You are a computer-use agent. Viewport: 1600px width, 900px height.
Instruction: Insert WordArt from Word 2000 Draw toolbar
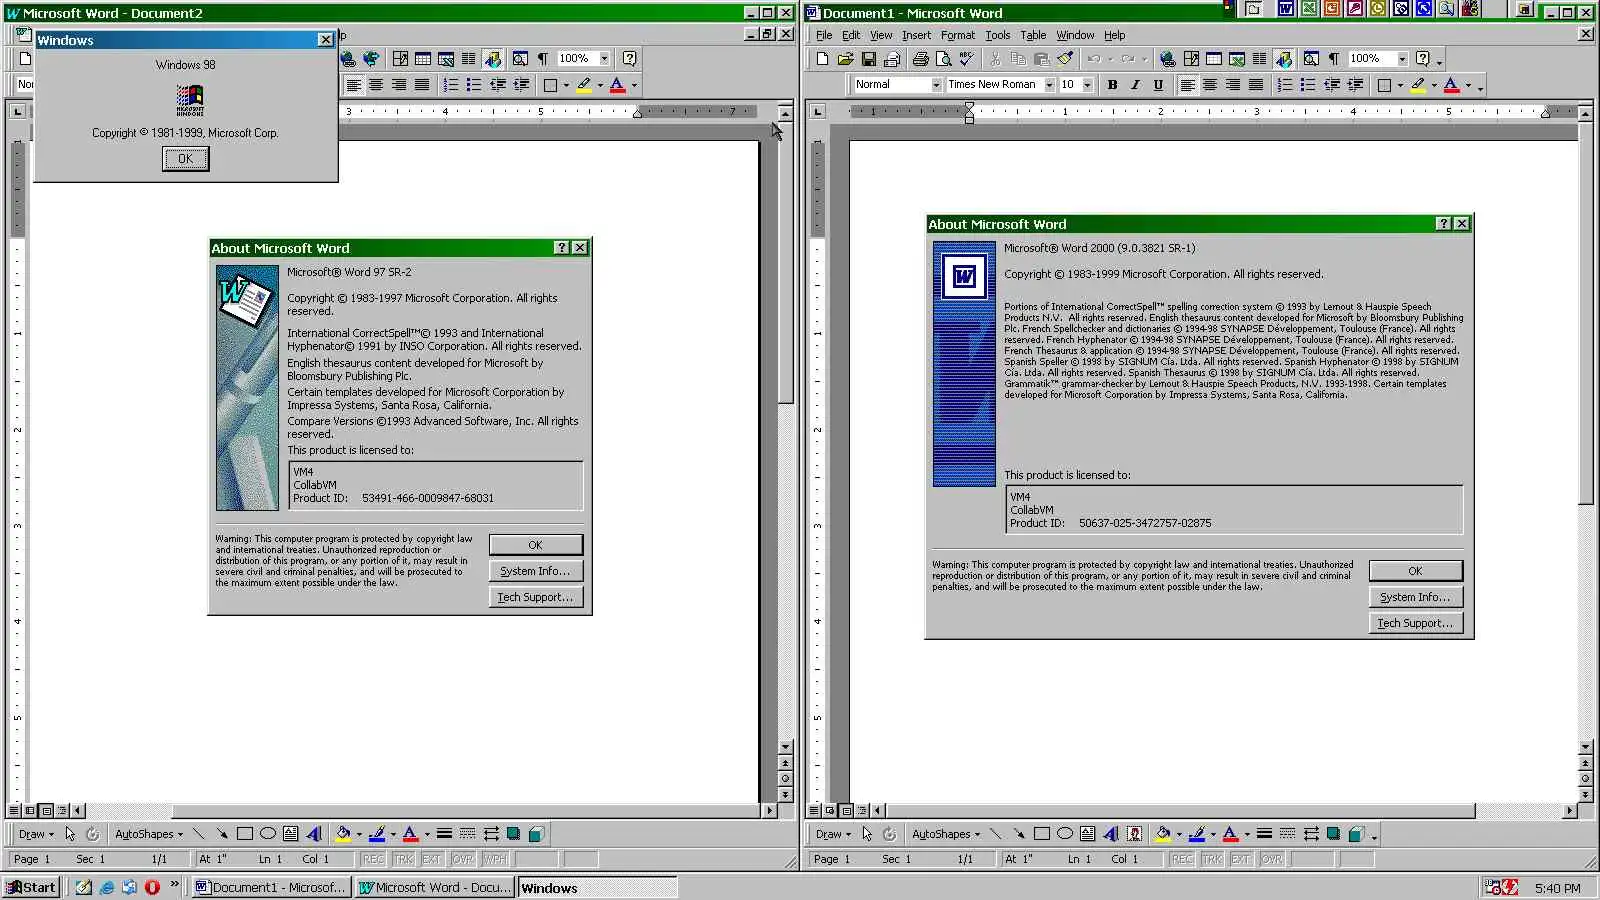click(x=1111, y=834)
